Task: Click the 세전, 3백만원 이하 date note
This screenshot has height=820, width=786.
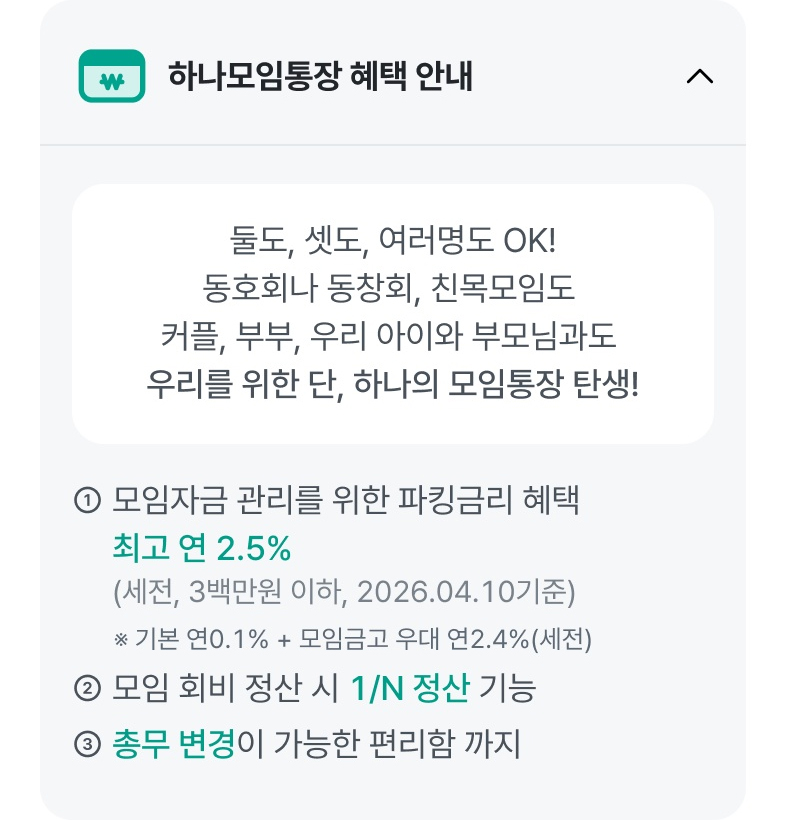Action: (x=344, y=592)
